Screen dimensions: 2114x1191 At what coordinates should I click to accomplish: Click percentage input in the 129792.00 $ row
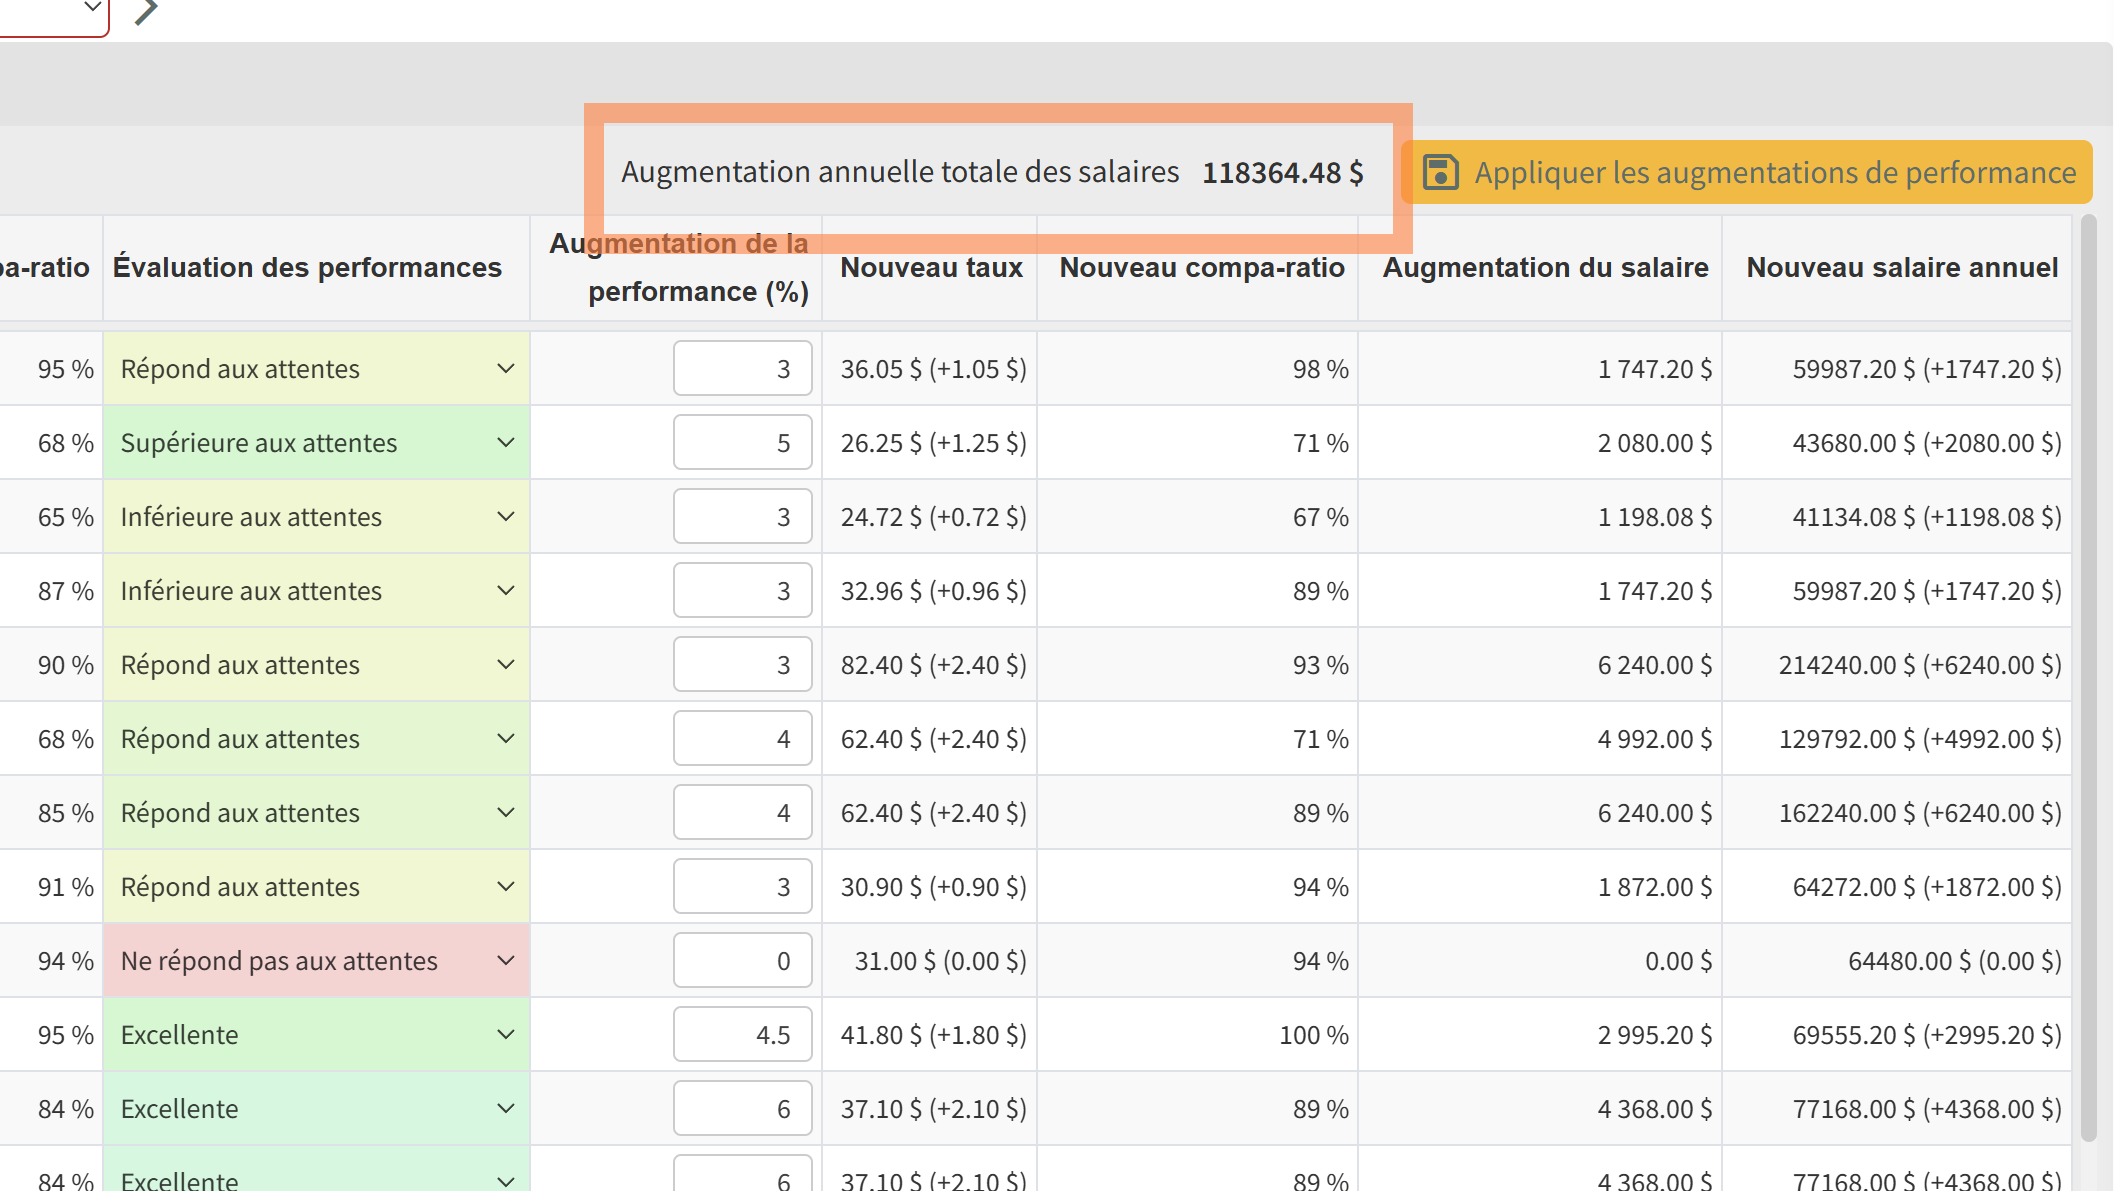click(742, 739)
